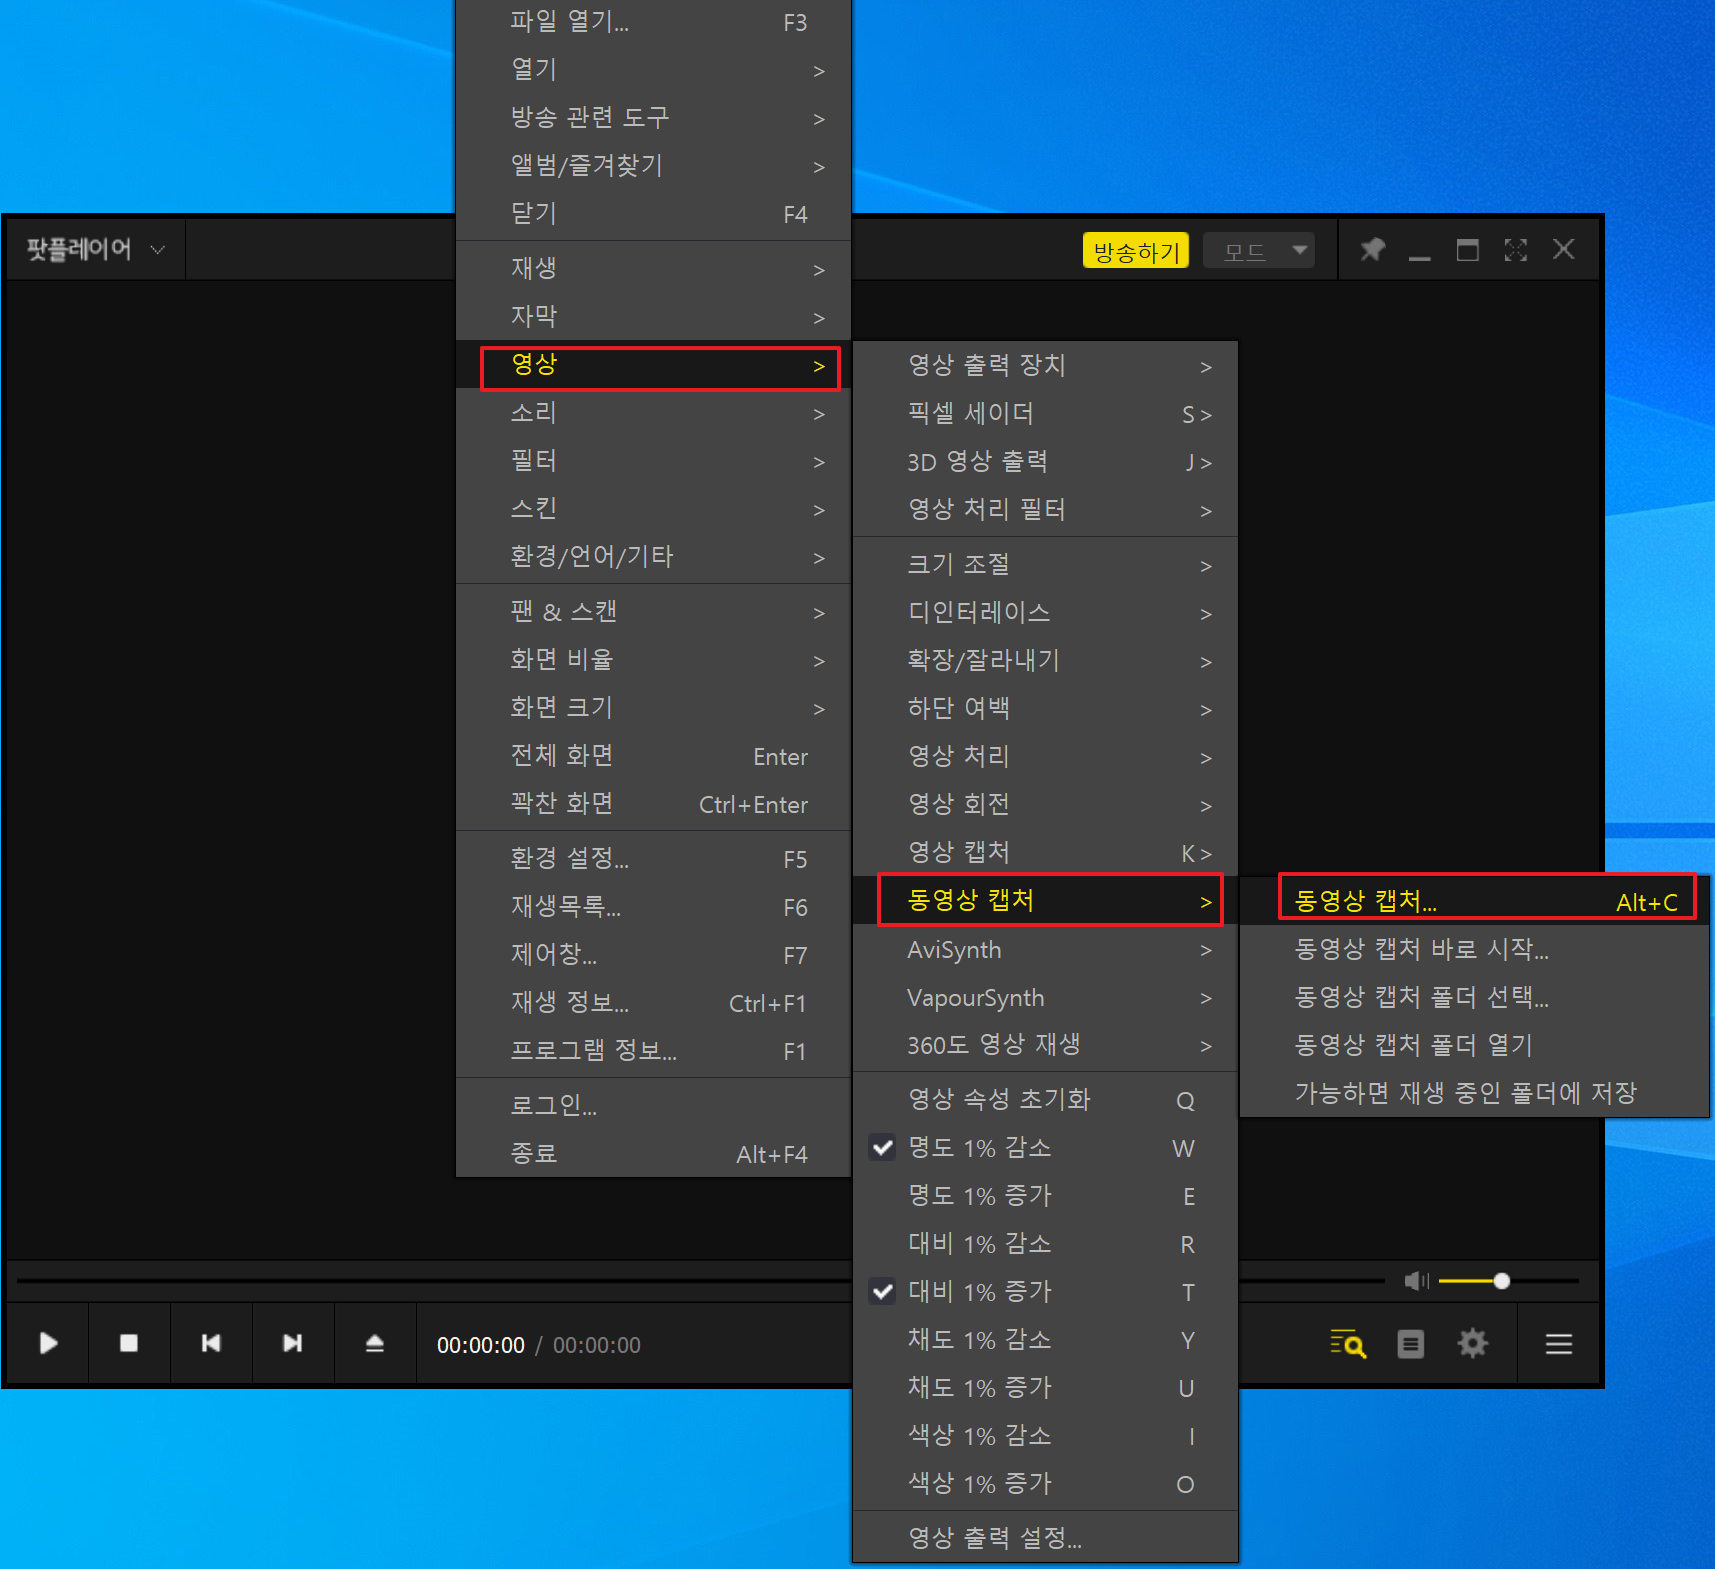Viewport: 1715px width, 1569px height.
Task: Expand 360도 영상 재생 submenu
Action: coord(1045,1046)
